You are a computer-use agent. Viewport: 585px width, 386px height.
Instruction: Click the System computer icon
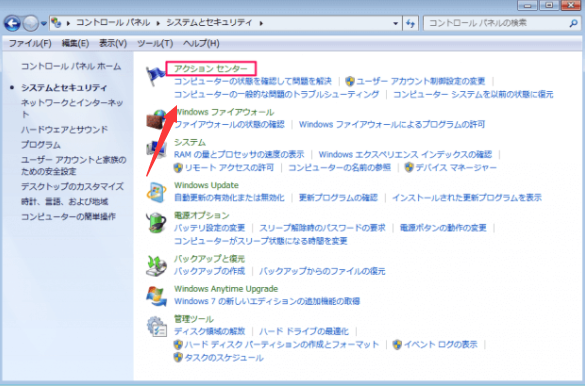[x=156, y=150]
